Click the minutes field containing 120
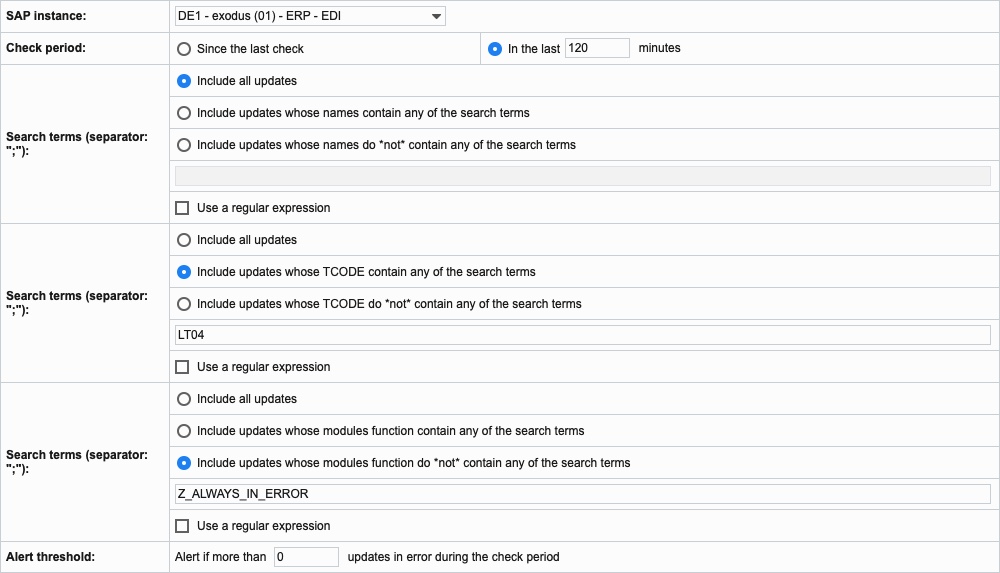 coord(597,48)
